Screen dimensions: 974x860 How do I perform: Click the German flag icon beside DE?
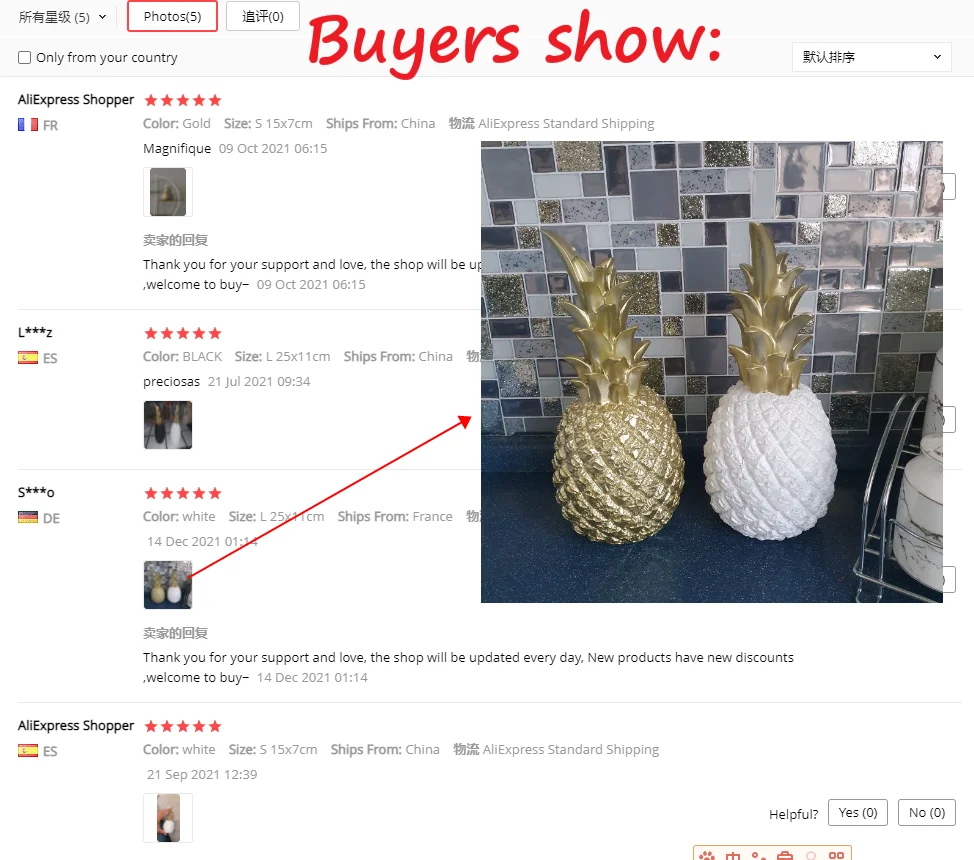point(28,518)
